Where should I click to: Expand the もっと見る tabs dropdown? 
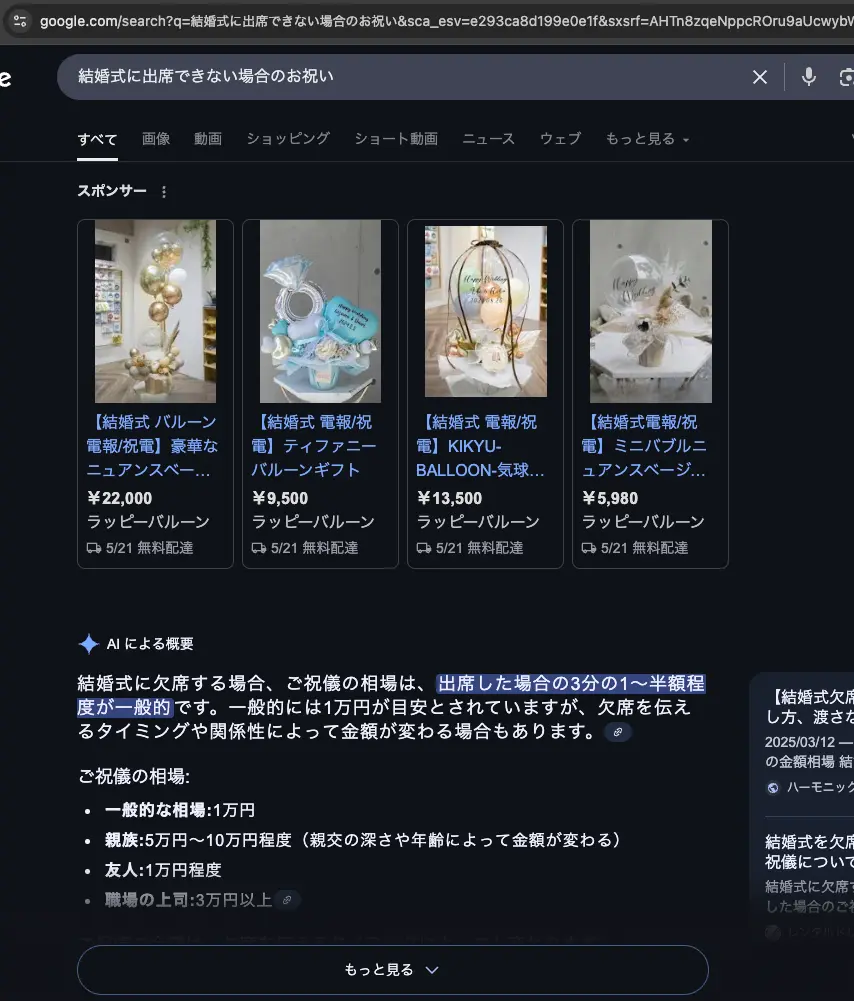point(647,139)
